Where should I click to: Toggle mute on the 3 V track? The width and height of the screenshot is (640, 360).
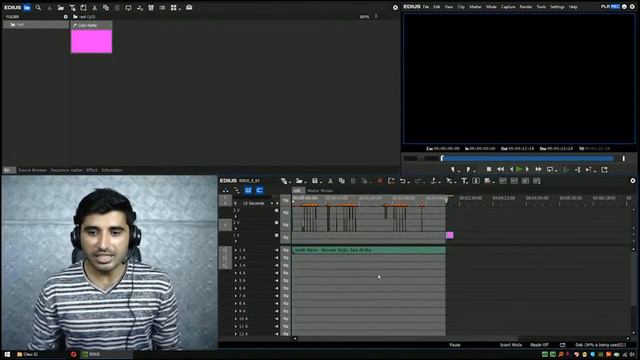pos(276,211)
